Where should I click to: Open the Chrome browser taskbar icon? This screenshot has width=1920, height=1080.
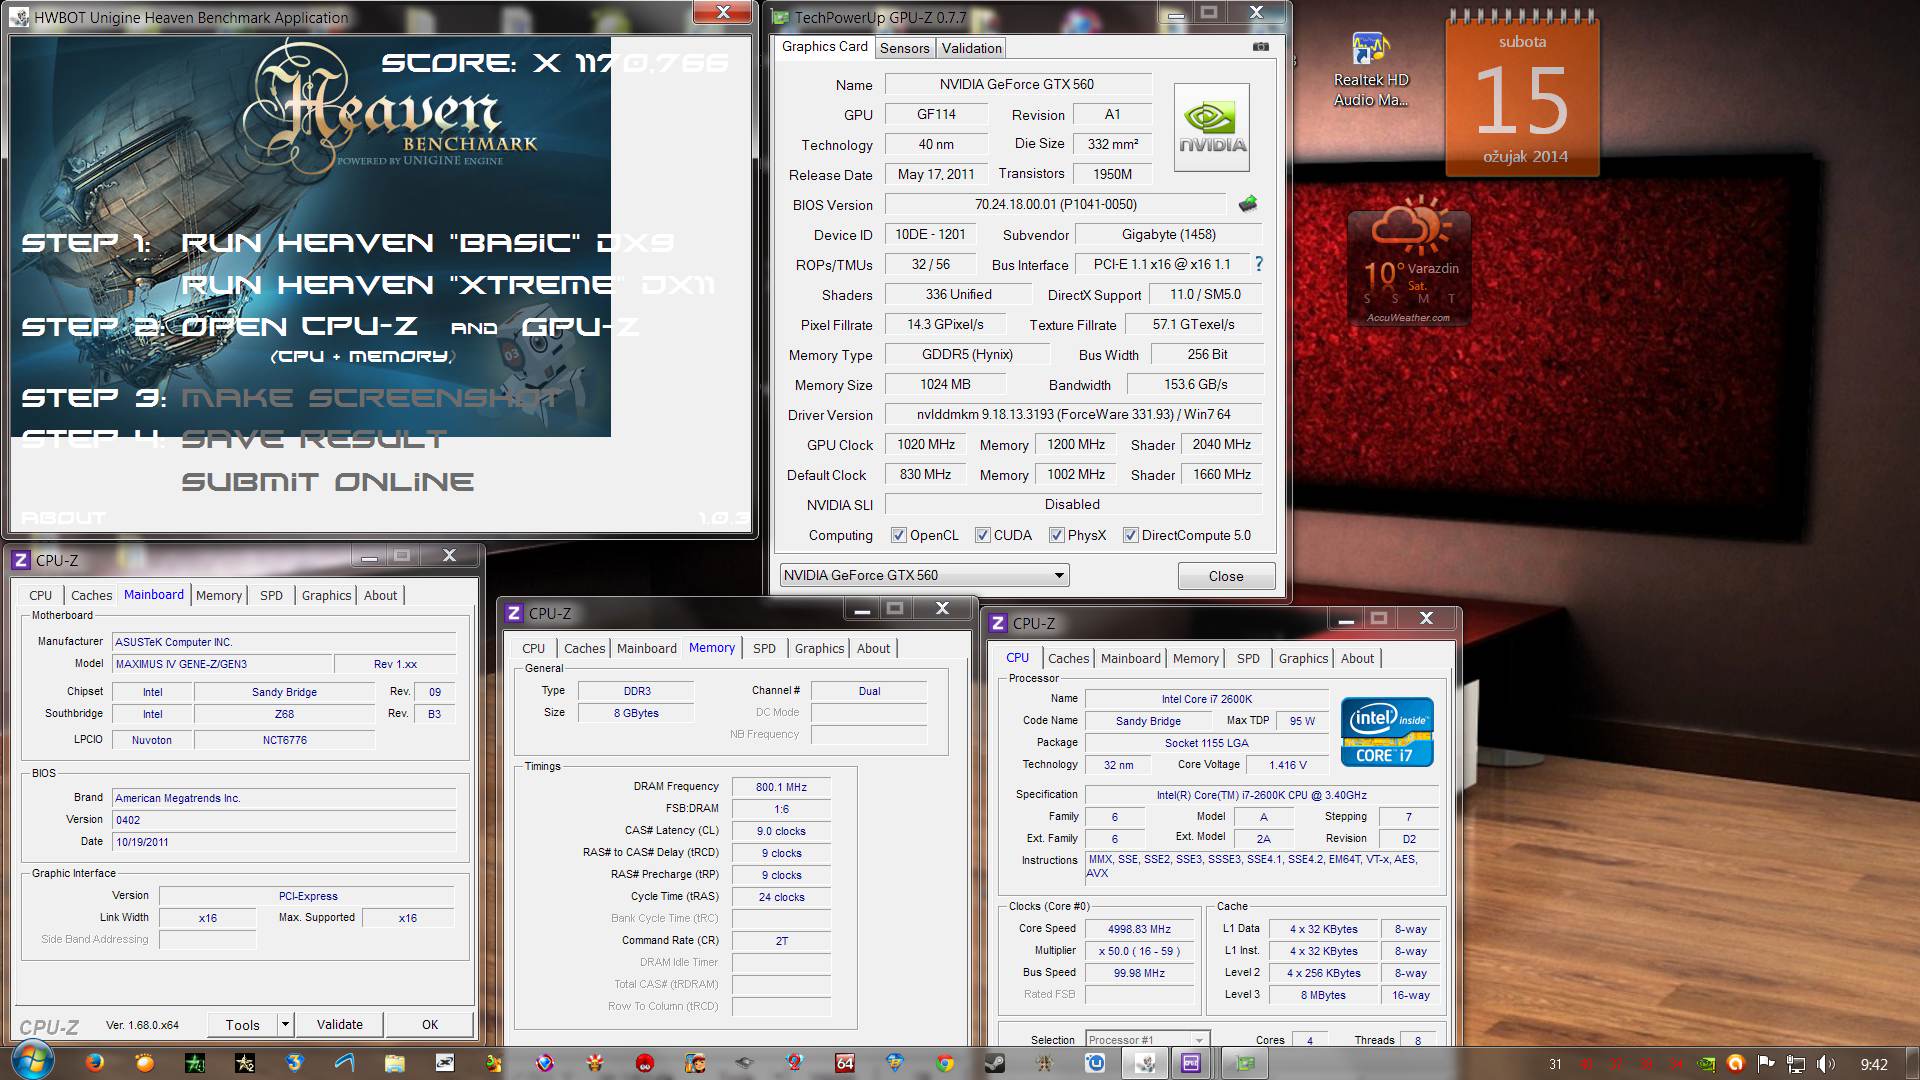[x=945, y=1062]
